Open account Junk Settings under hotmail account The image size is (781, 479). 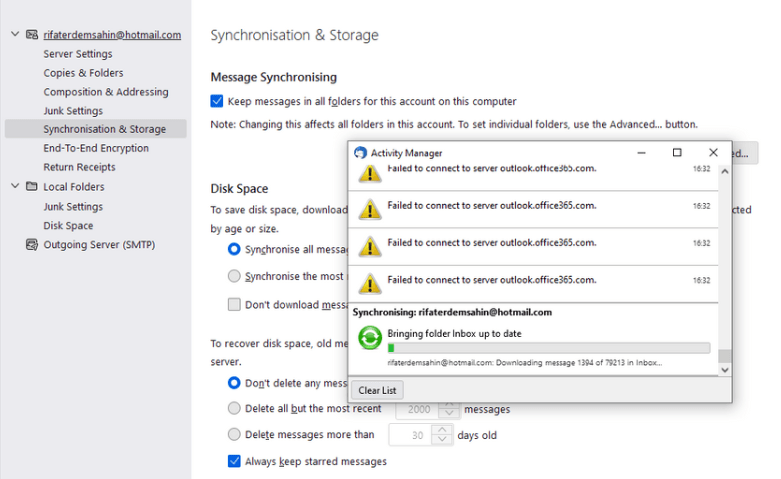(x=73, y=111)
